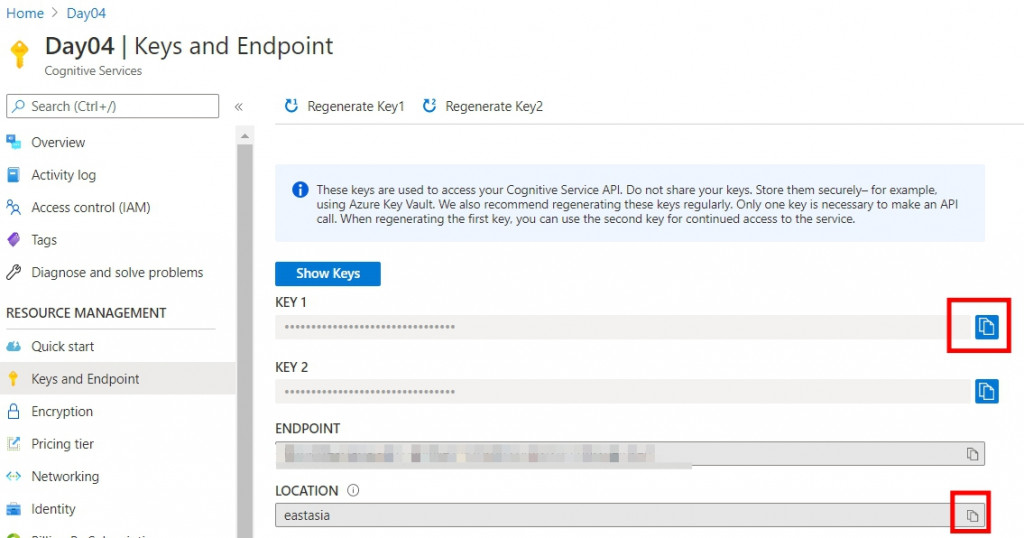Click the Pricing tier edit icon
The height and width of the screenshot is (538, 1024).
pos(13,444)
